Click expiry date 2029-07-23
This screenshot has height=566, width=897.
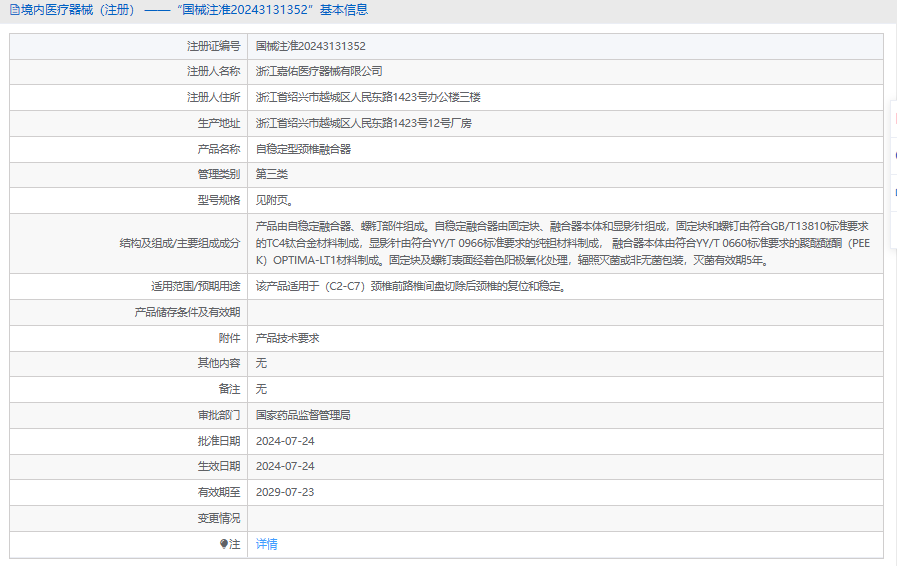pos(285,492)
